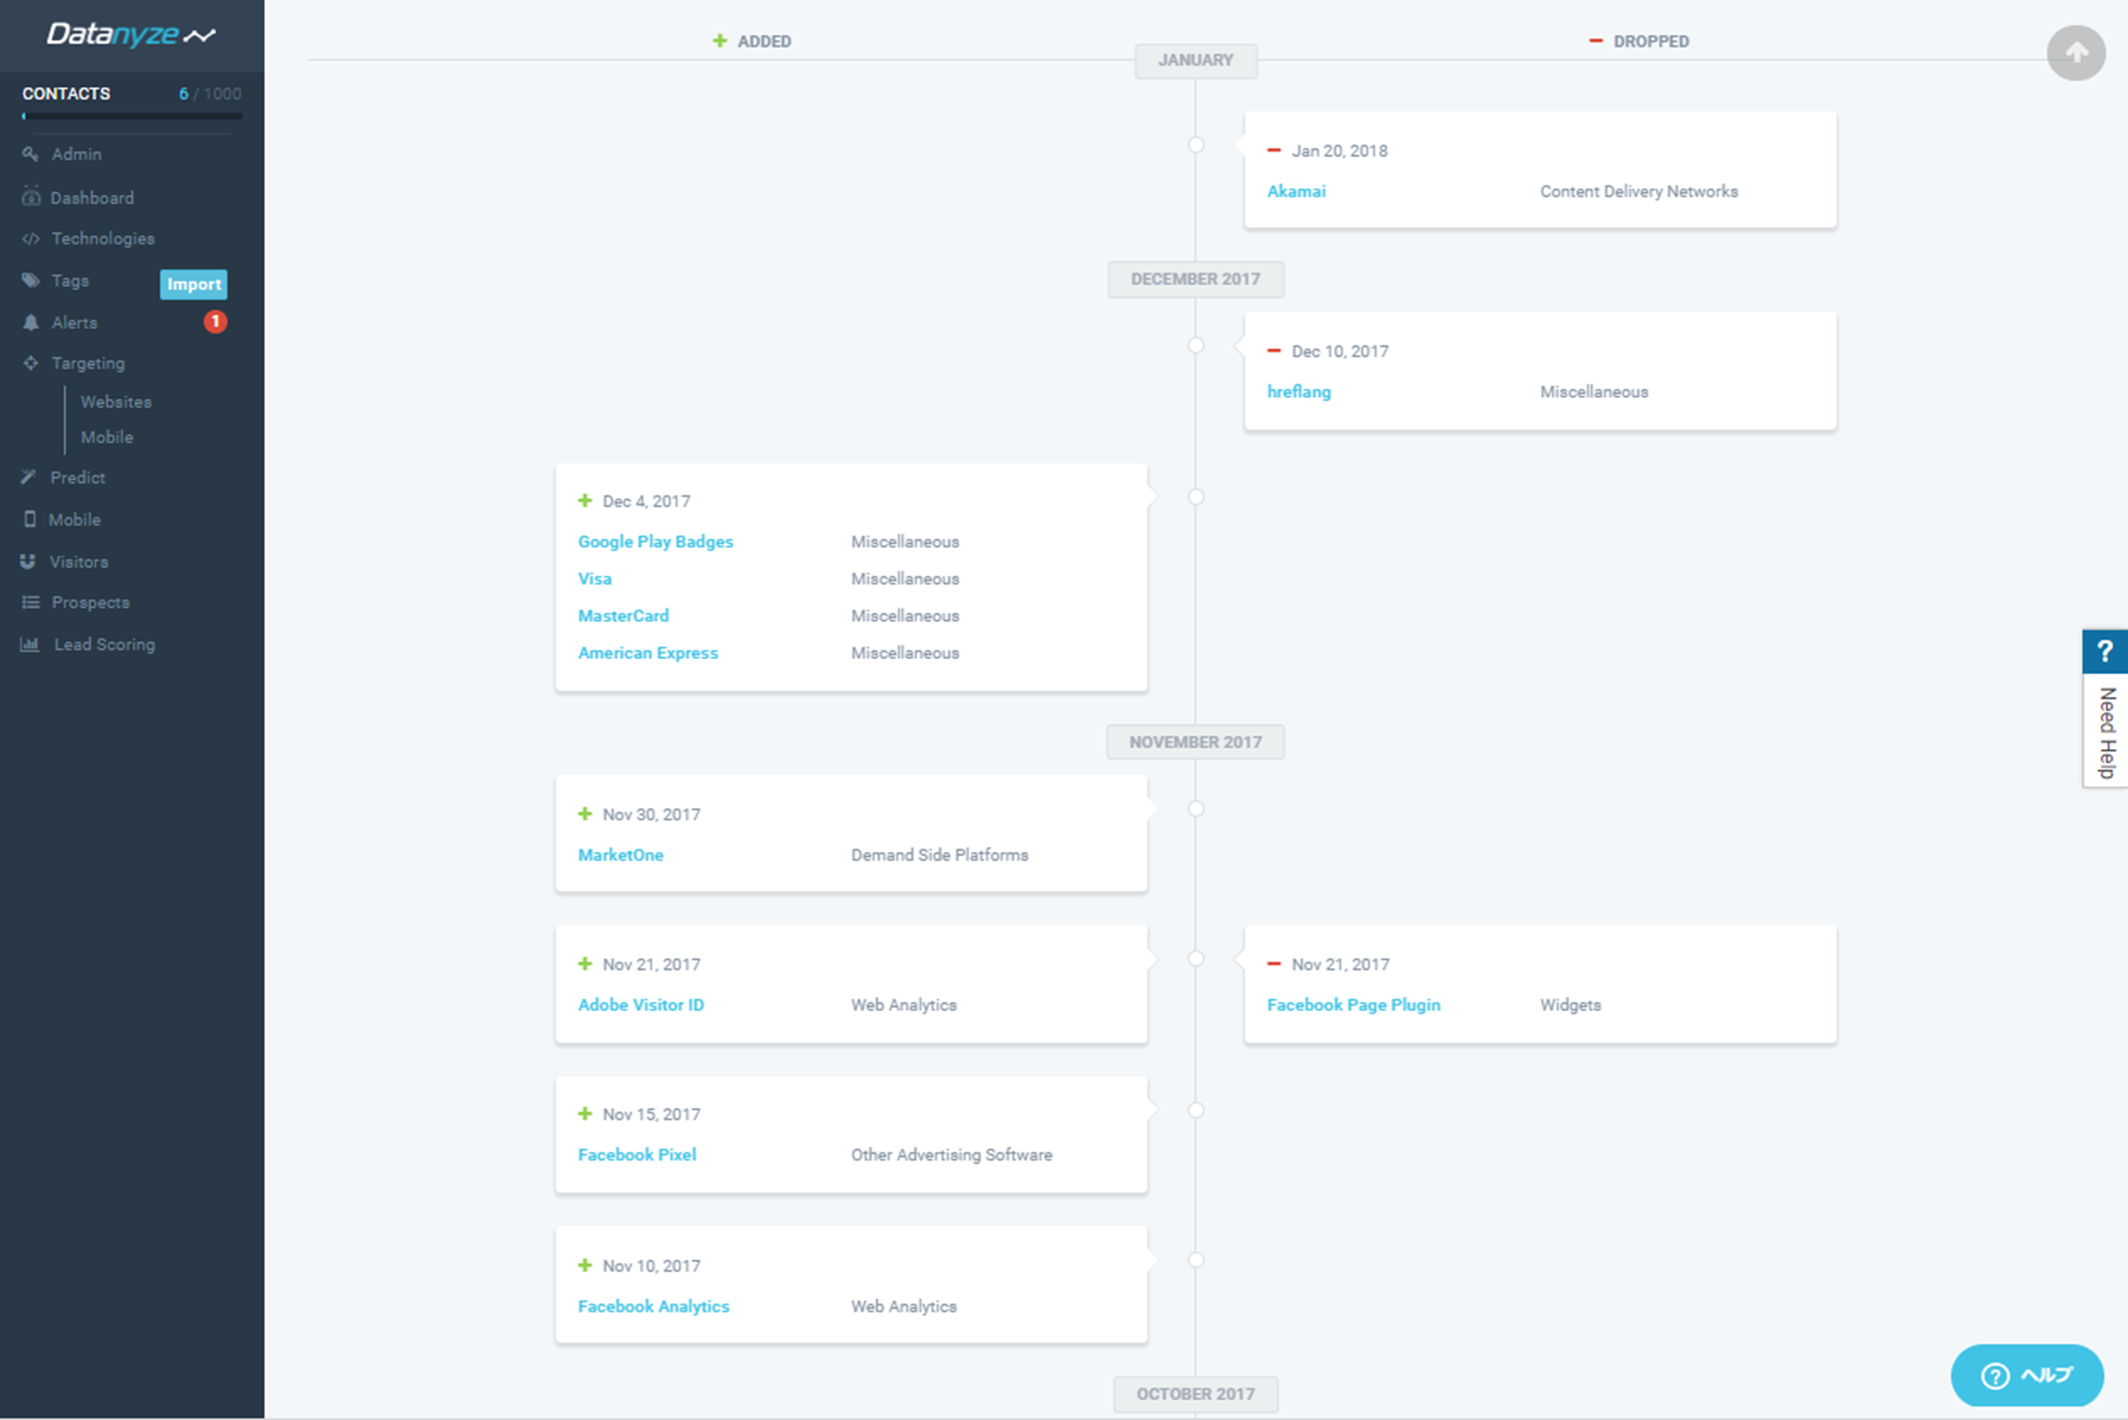Image resolution: width=2128 pixels, height=1420 pixels.
Task: Open the Admin menu item
Action: click(x=76, y=154)
